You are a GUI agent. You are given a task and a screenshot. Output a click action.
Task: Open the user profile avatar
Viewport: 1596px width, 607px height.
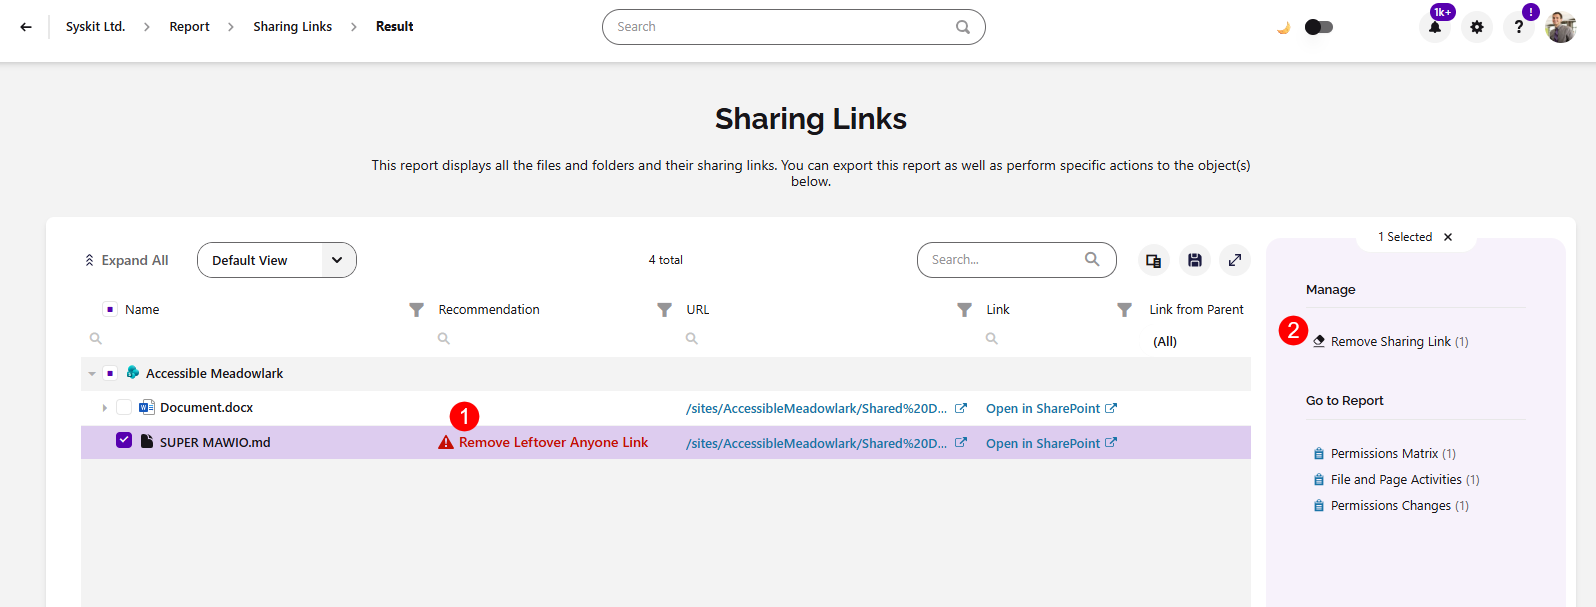pyautogui.click(x=1560, y=27)
